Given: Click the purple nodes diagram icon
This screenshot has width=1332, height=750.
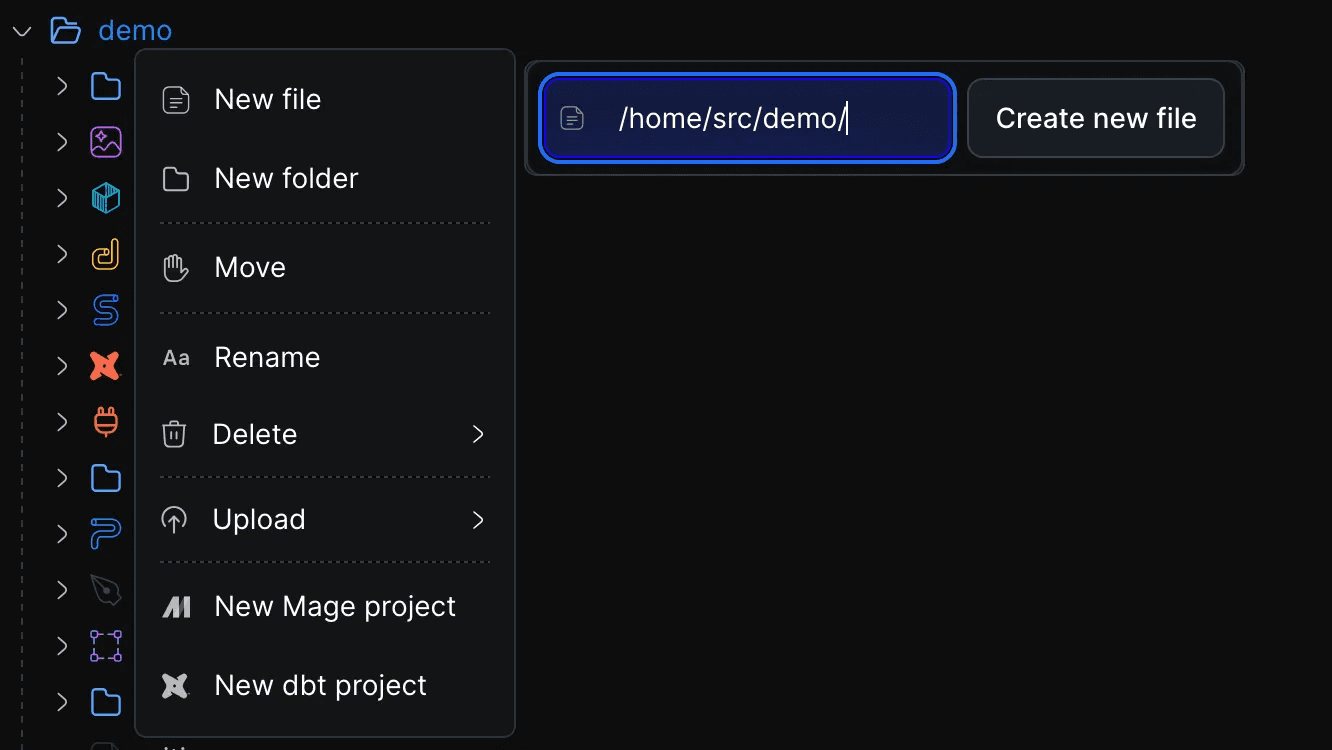Looking at the screenshot, I should (106, 646).
